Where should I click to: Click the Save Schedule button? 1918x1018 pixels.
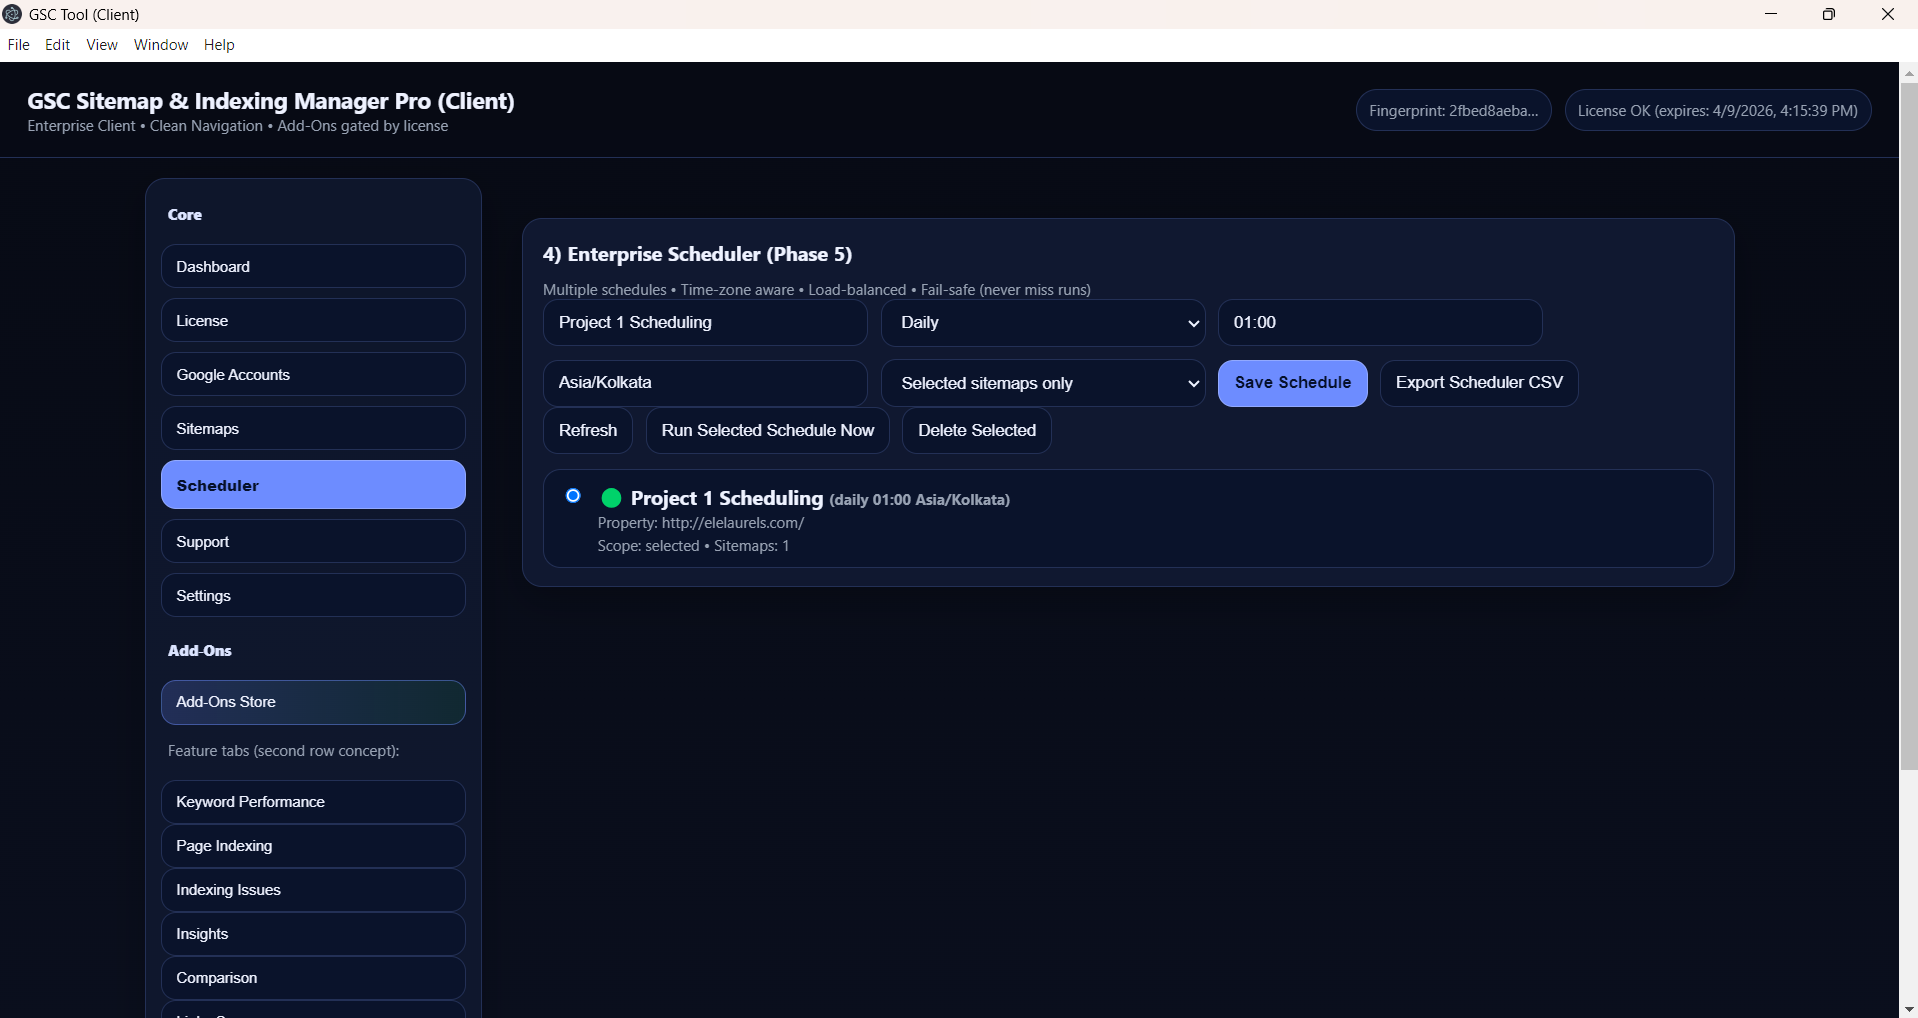pos(1292,383)
